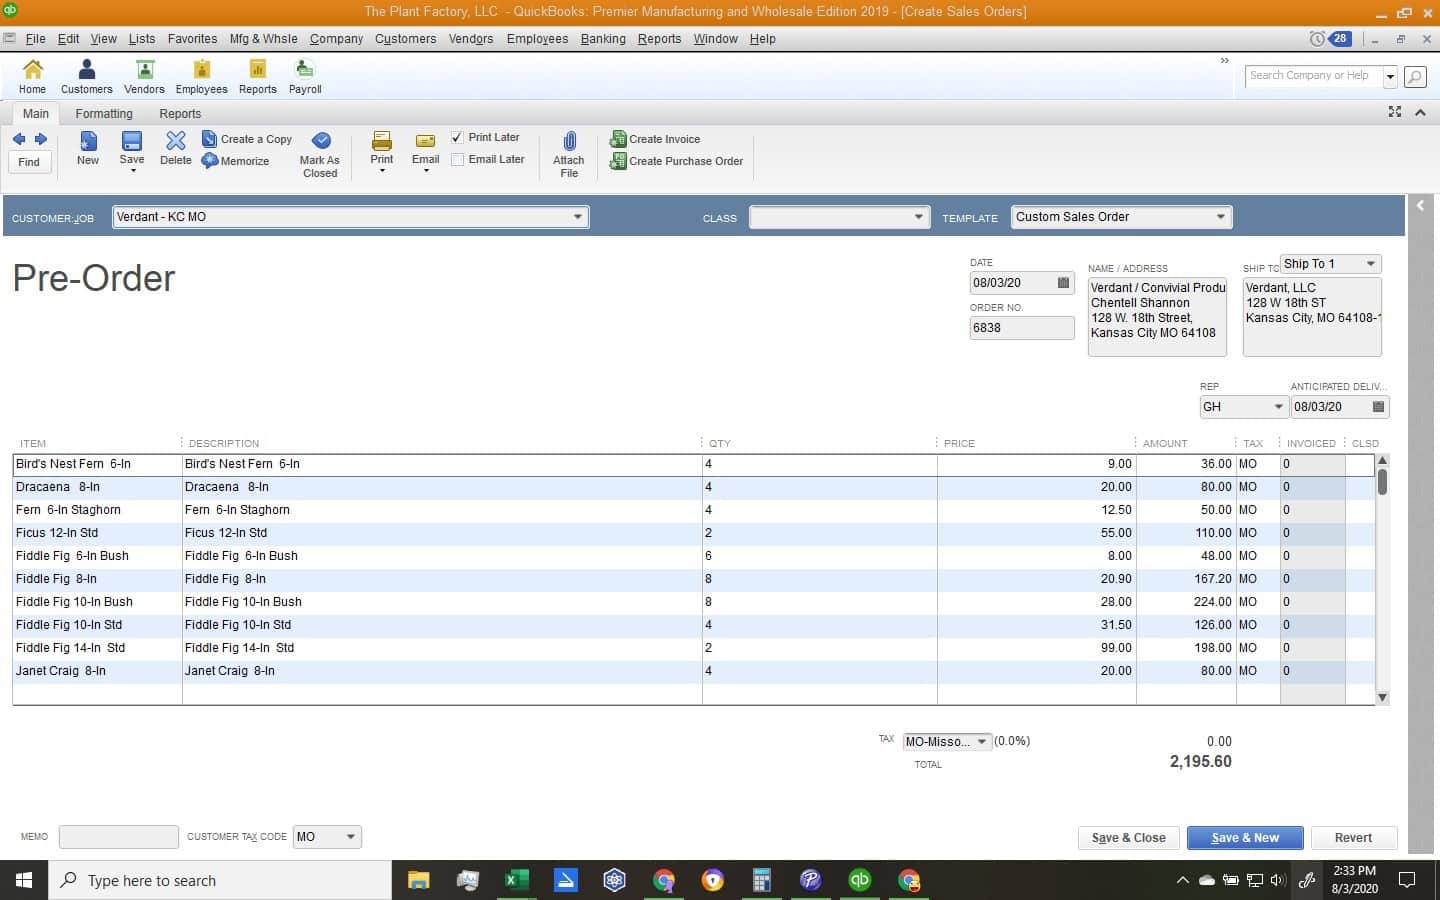Toggle CLSD box for Fiddle Fig 8-In row

click(x=1360, y=579)
